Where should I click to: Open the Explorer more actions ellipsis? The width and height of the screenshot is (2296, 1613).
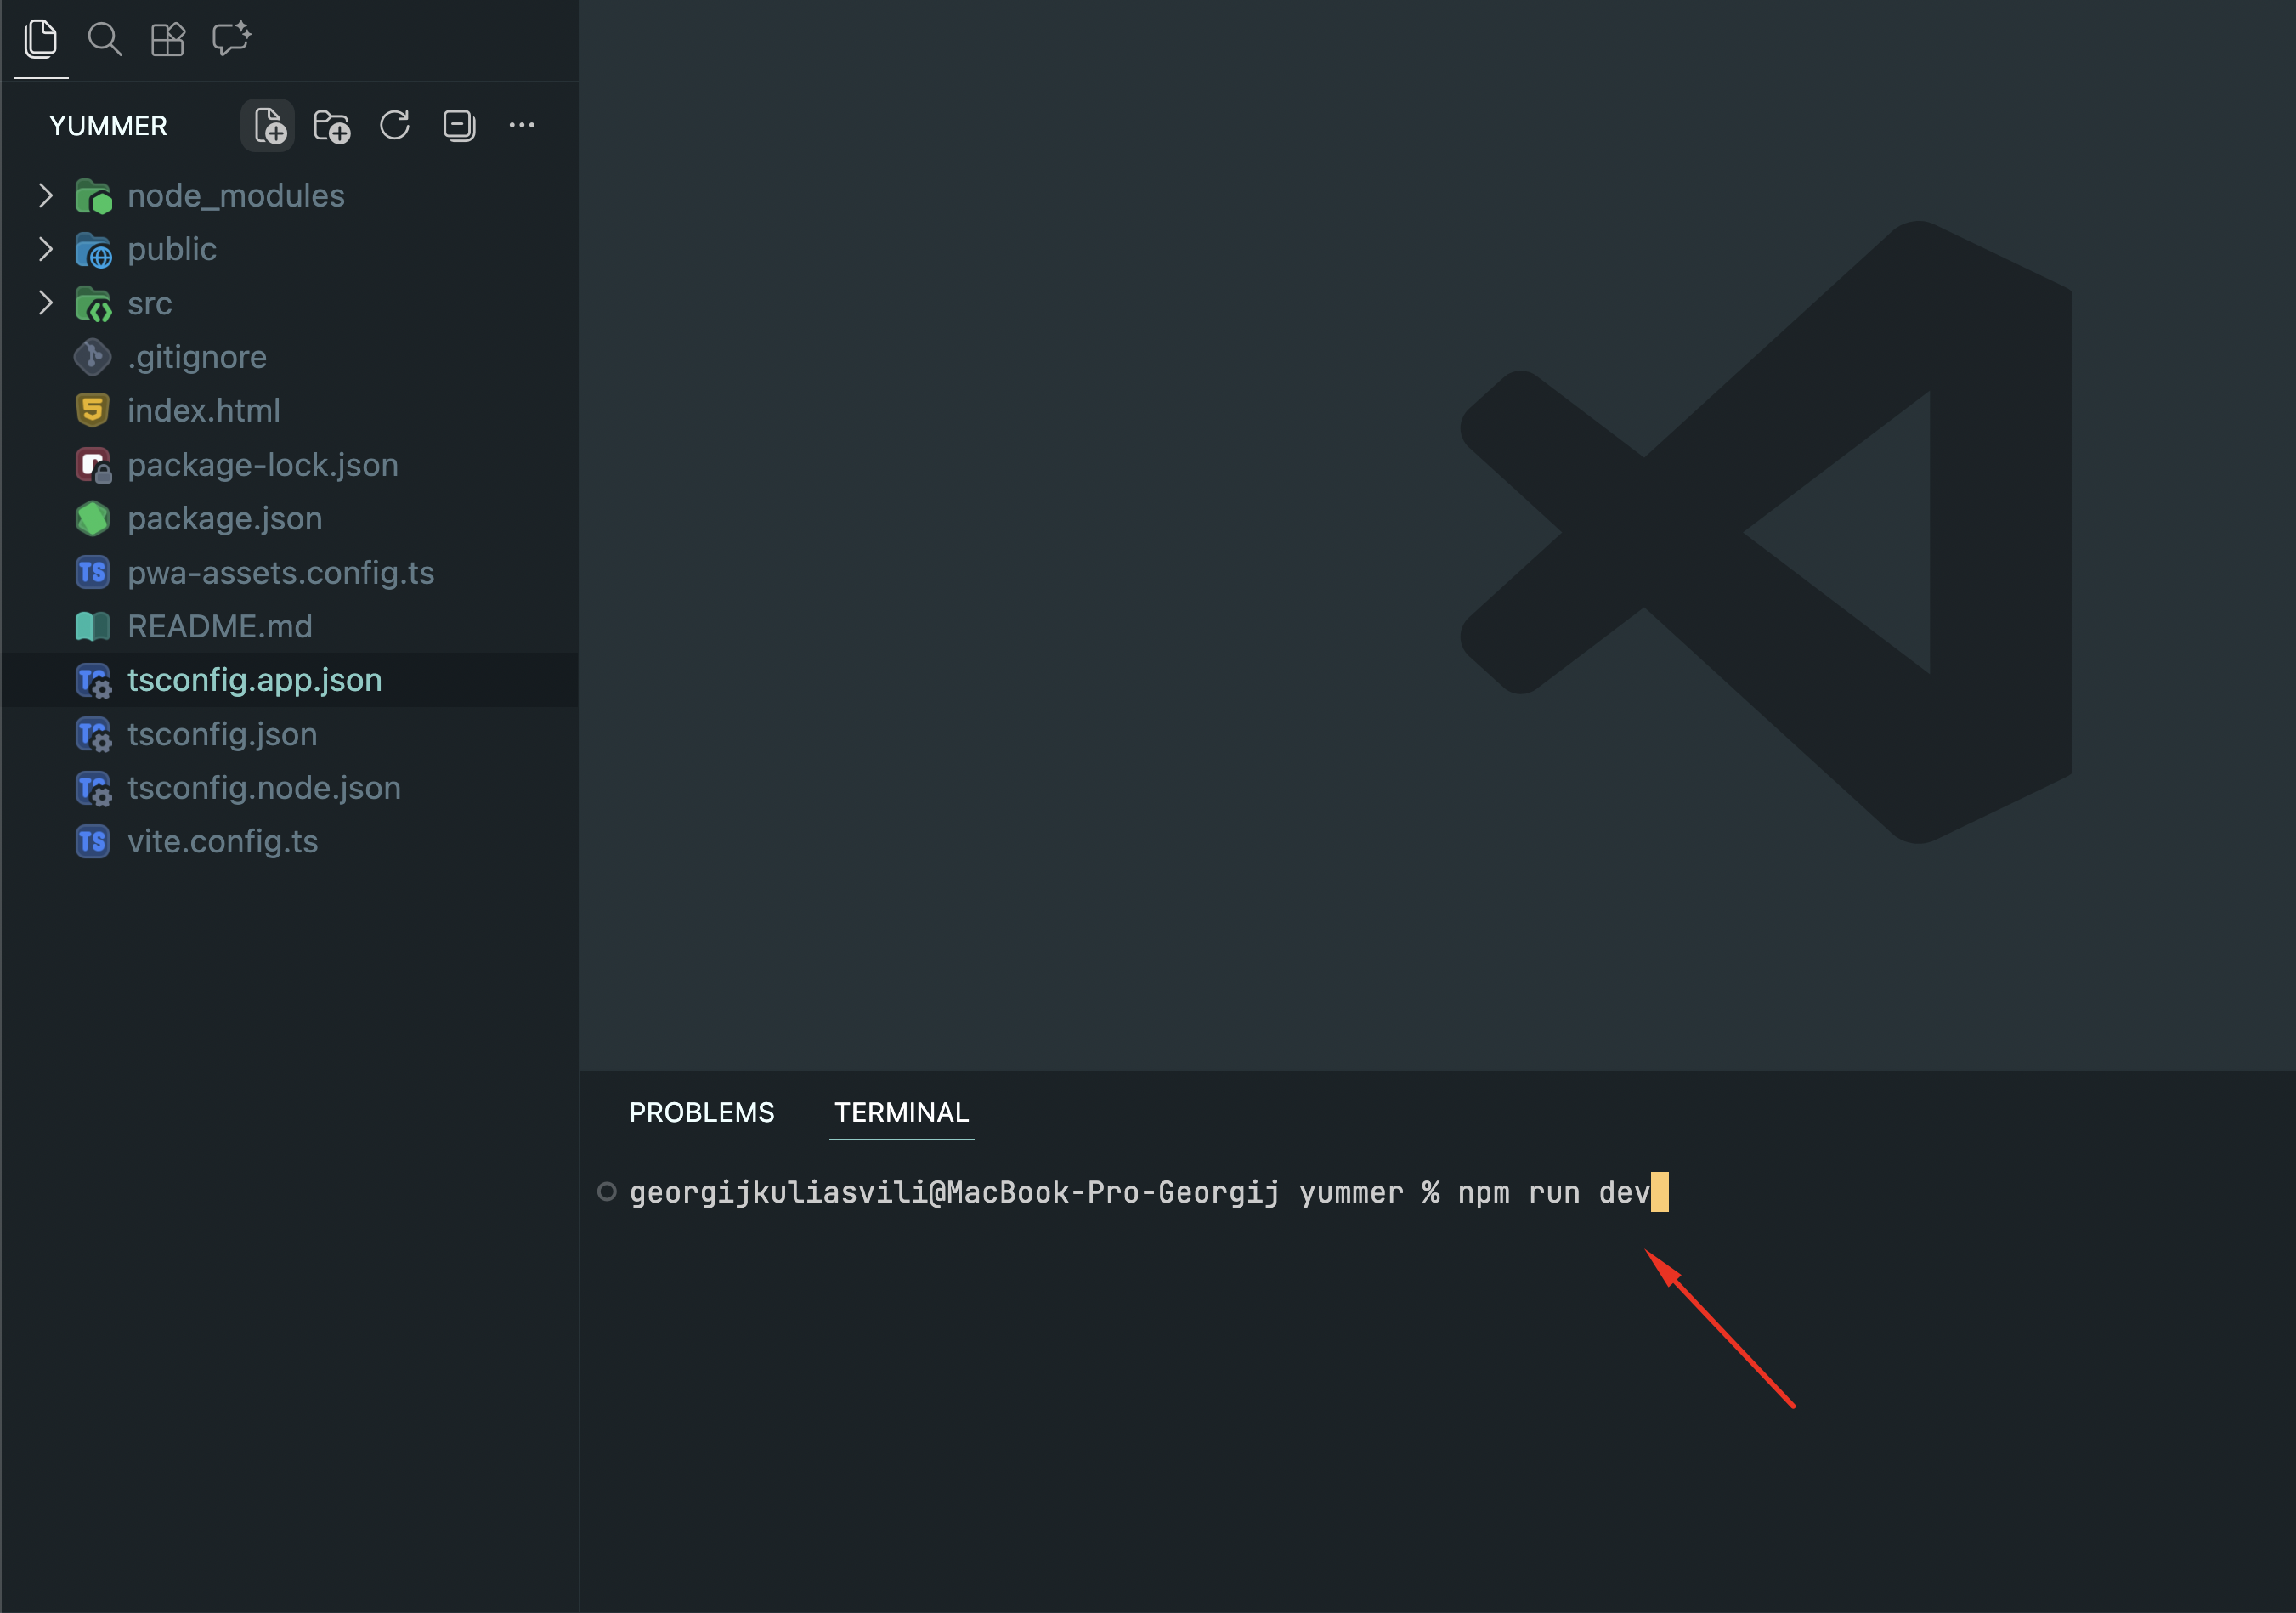[x=522, y=125]
